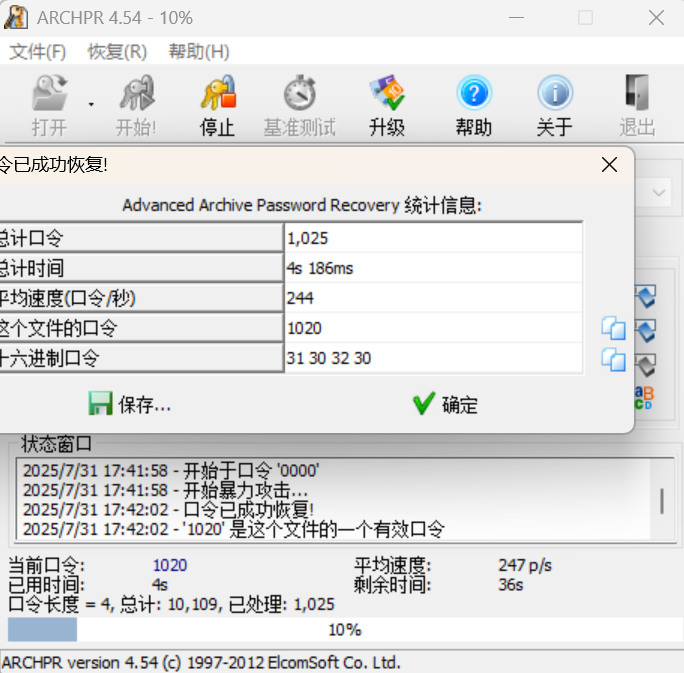Open the 帮助(H) menu
The height and width of the screenshot is (673, 684).
point(199,52)
